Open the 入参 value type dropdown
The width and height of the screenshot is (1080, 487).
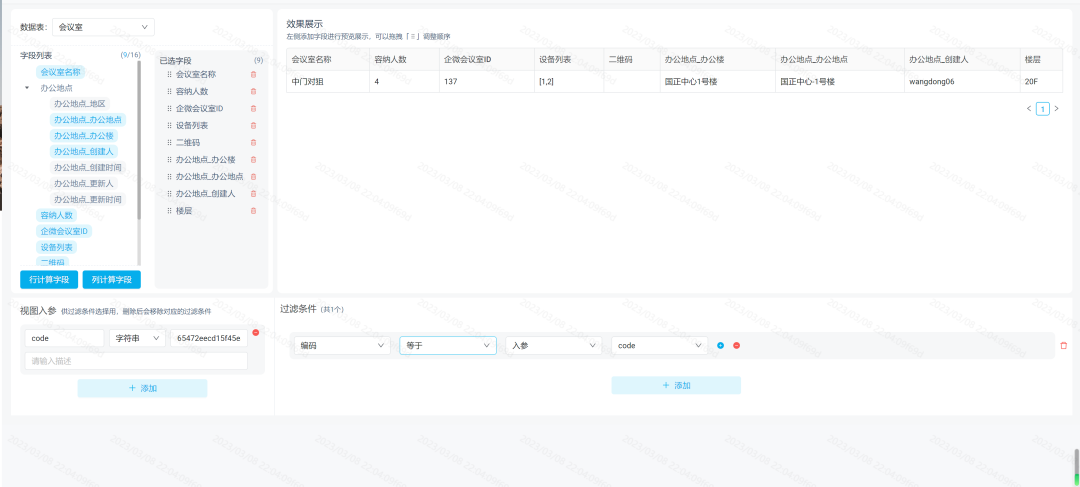click(x=554, y=346)
